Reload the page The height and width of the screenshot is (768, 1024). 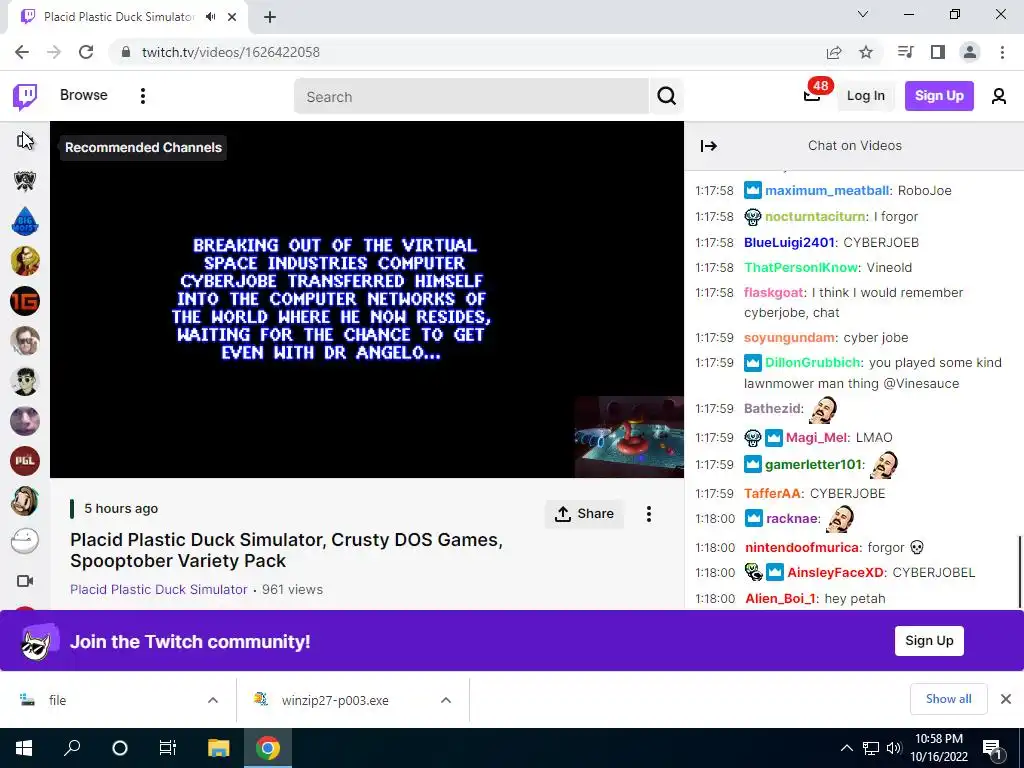tap(86, 52)
